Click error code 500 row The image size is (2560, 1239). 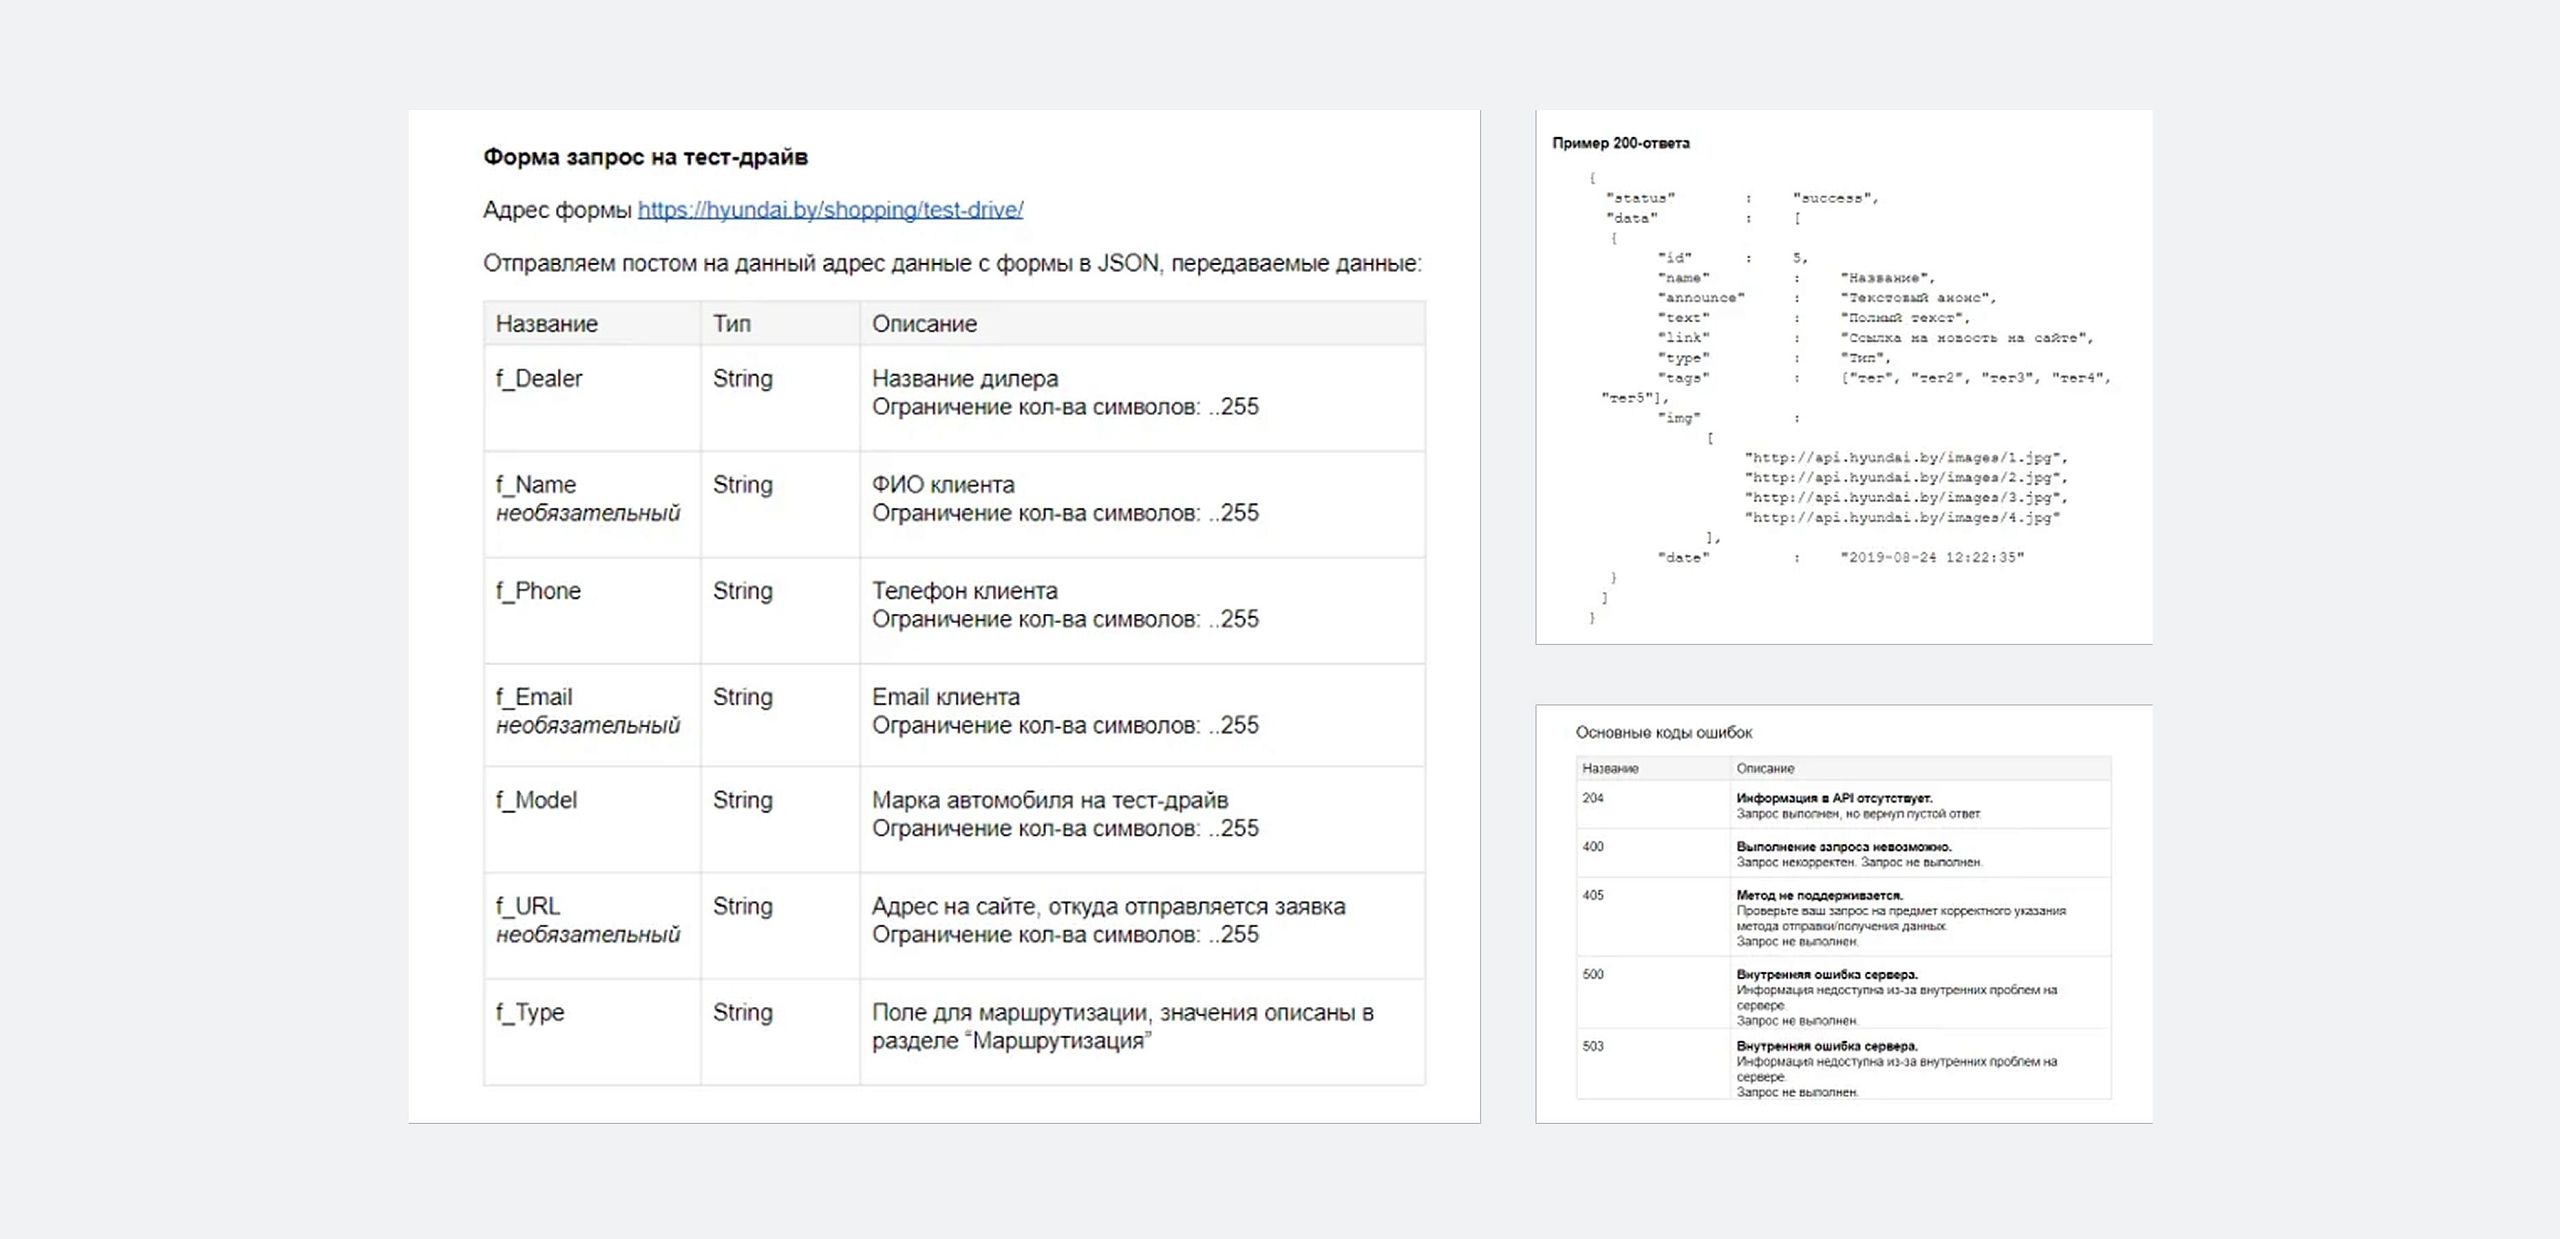1593,974
